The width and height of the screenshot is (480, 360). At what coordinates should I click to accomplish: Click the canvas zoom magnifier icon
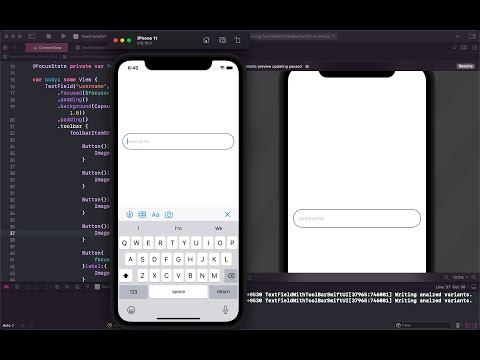click(447, 277)
